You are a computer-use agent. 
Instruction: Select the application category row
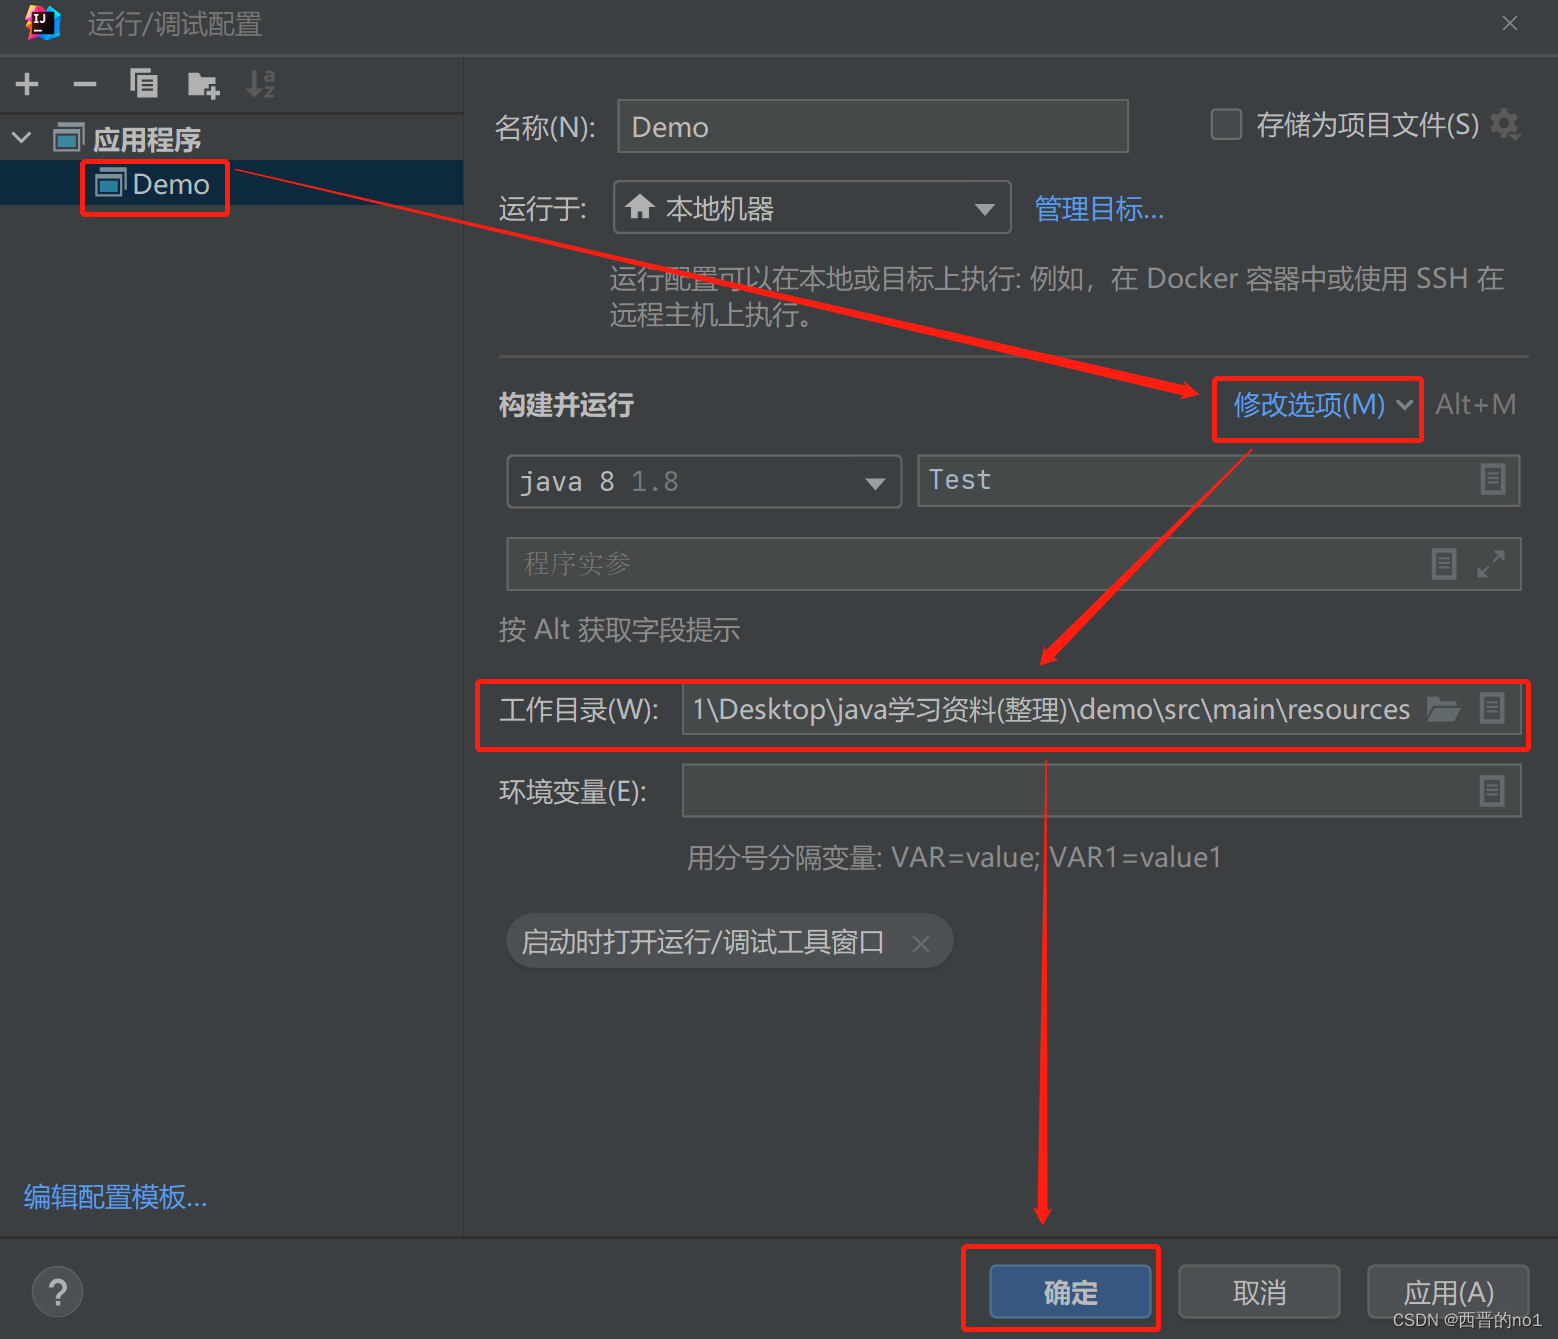pyautogui.click(x=231, y=138)
